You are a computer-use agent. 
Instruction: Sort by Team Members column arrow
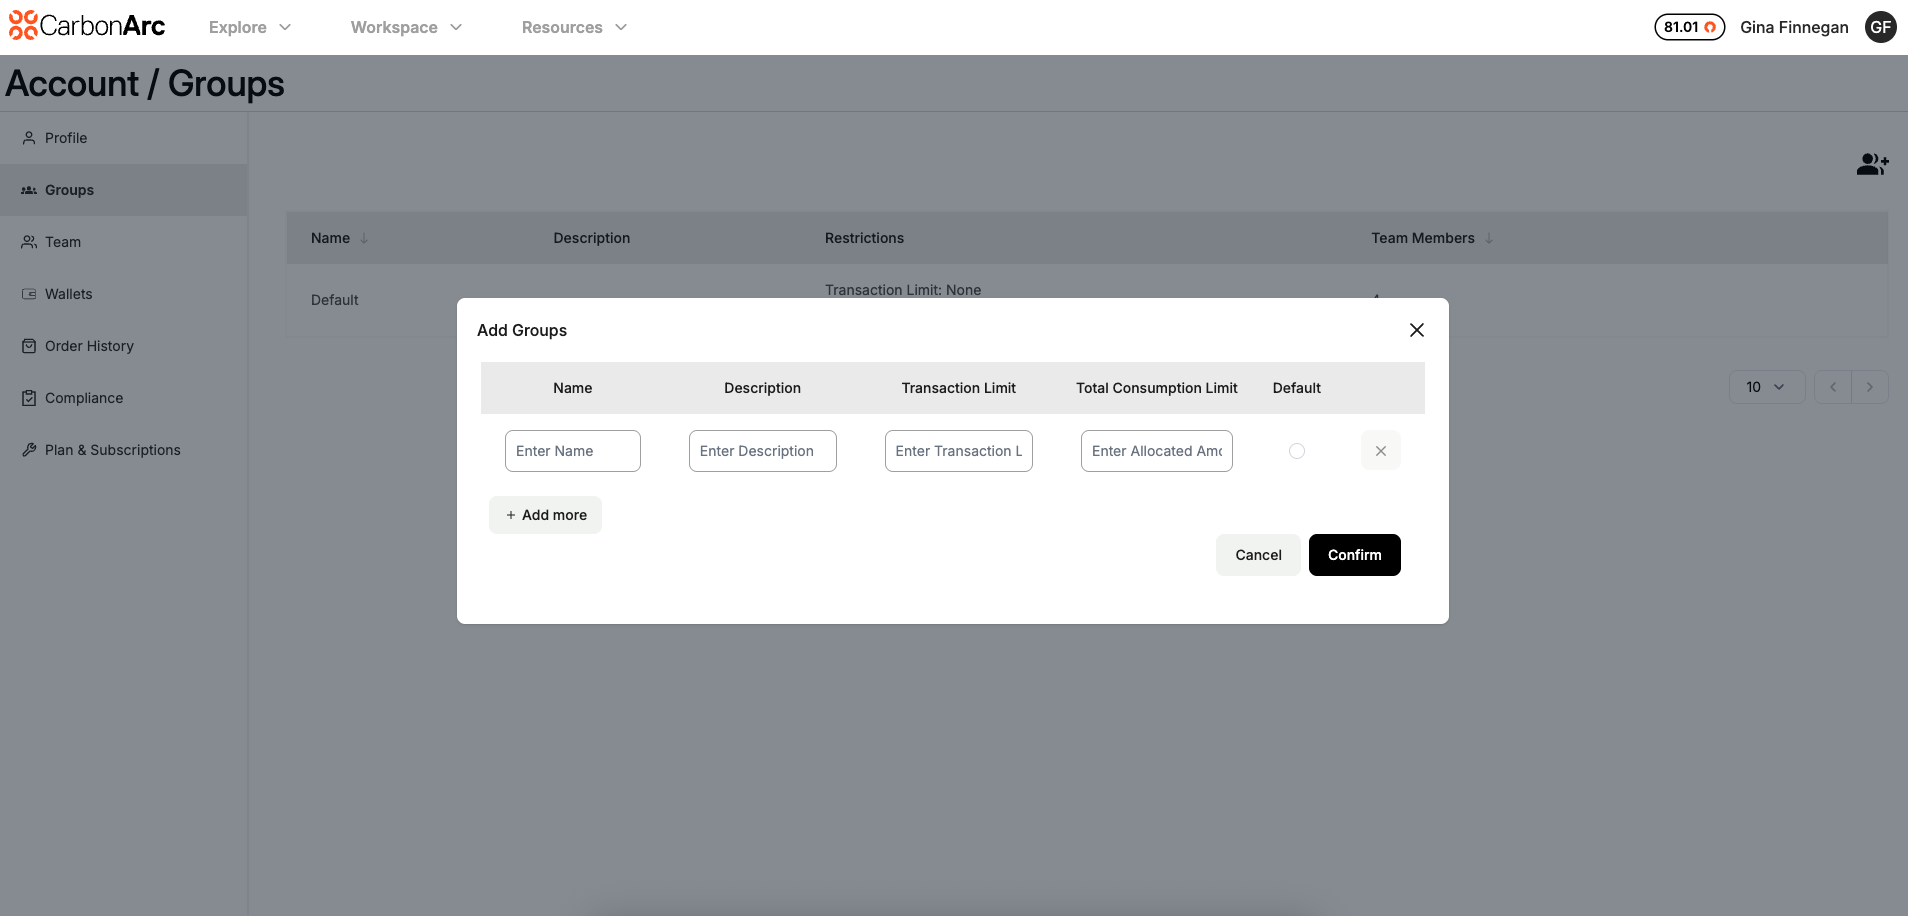tap(1489, 238)
